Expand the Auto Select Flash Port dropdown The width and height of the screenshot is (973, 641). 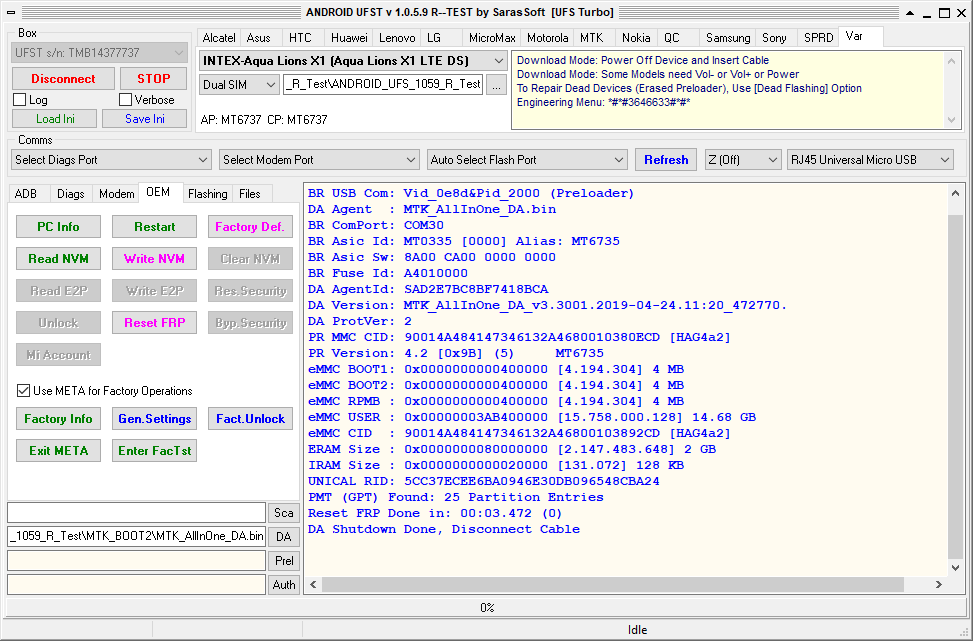coord(526,160)
